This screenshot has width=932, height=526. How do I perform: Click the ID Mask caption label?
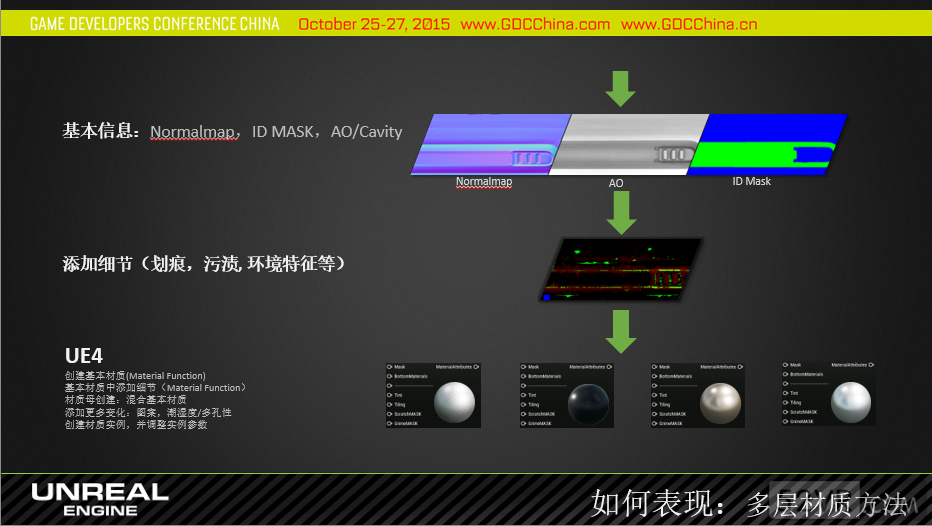[x=751, y=181]
